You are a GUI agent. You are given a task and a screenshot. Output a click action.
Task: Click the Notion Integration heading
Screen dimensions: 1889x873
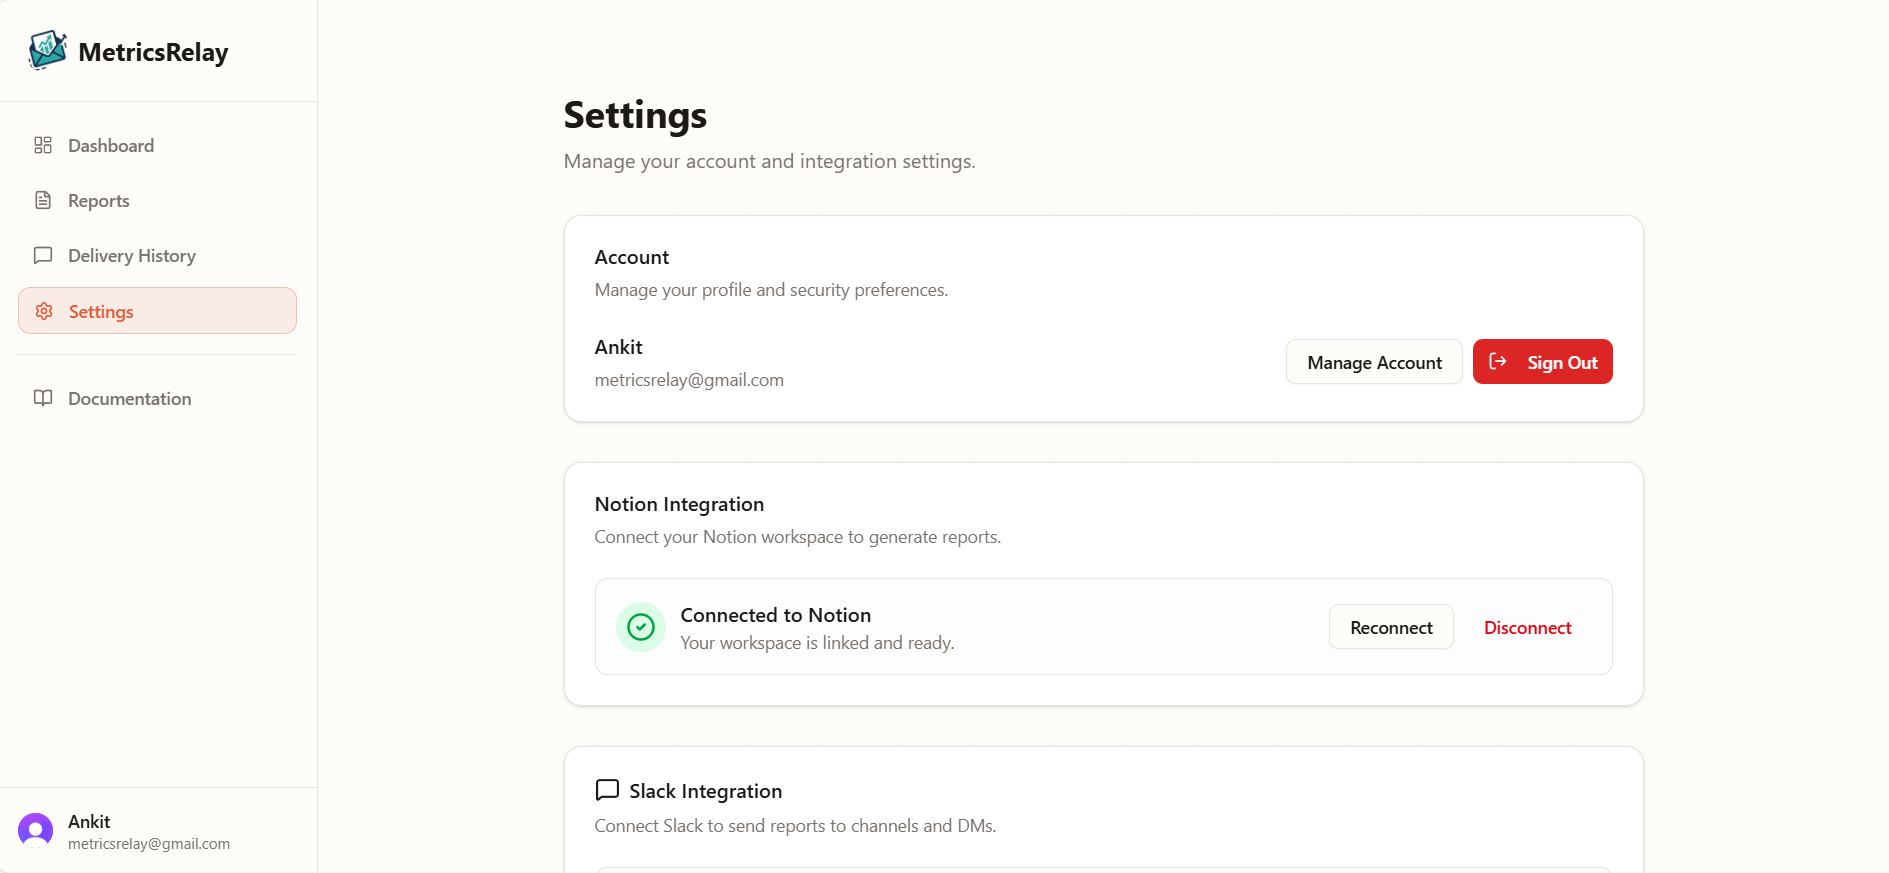[679, 504]
